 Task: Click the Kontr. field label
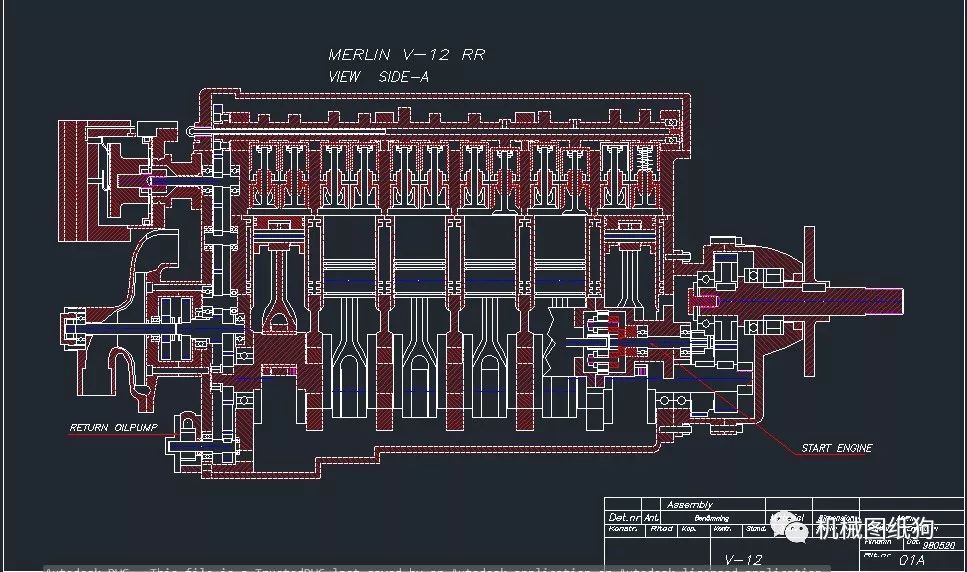point(722,529)
